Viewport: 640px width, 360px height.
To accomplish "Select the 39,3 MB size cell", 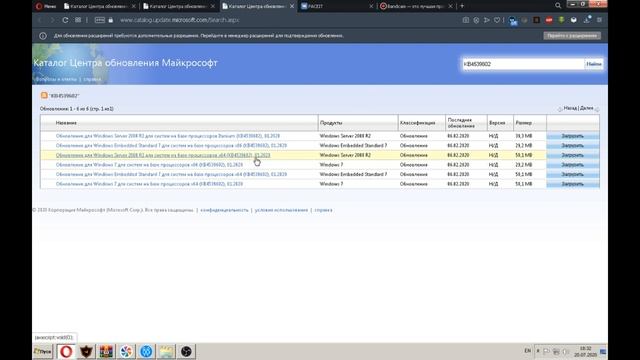I will [524, 136].
